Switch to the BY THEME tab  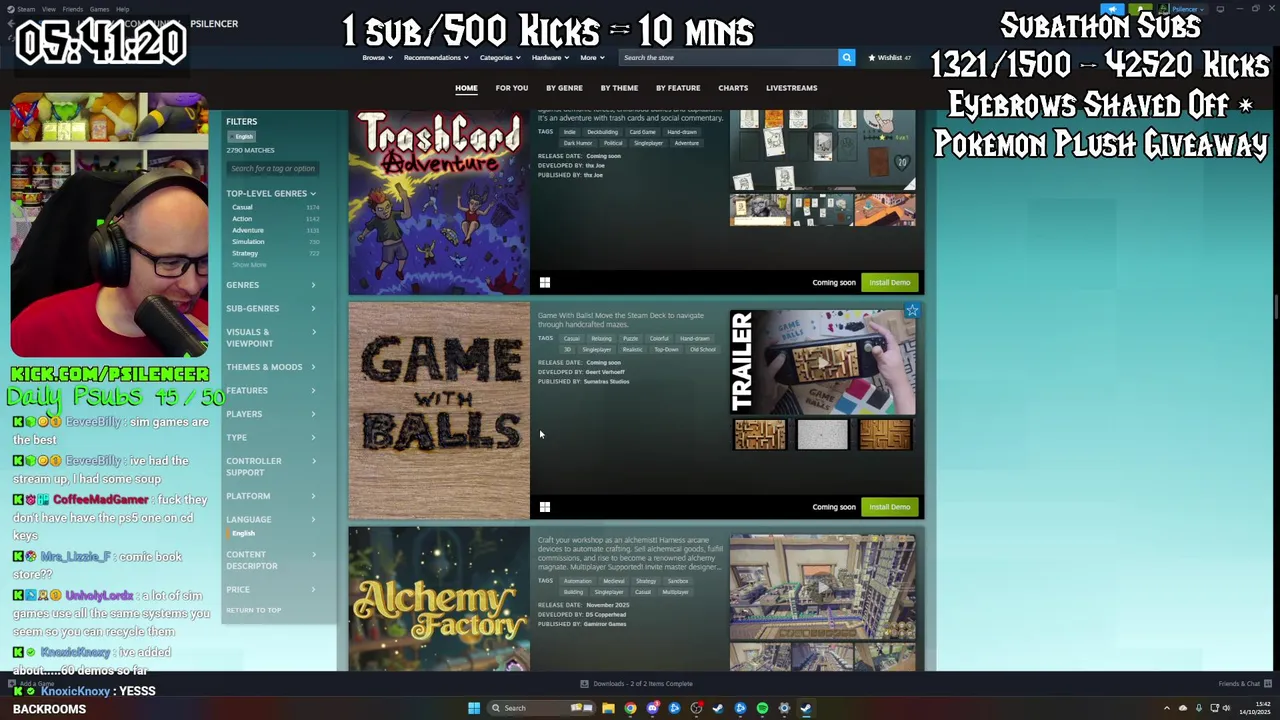point(619,88)
